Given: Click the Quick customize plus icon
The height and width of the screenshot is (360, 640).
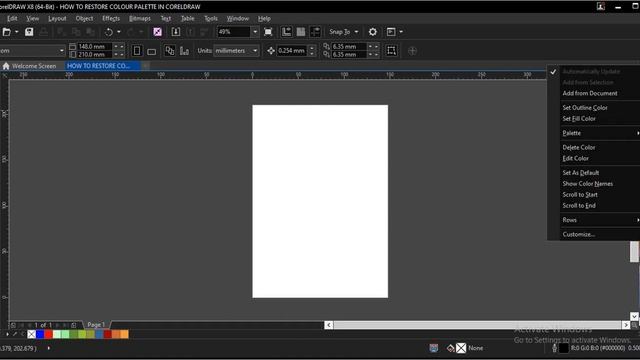Looking at the screenshot, I should click(412, 51).
